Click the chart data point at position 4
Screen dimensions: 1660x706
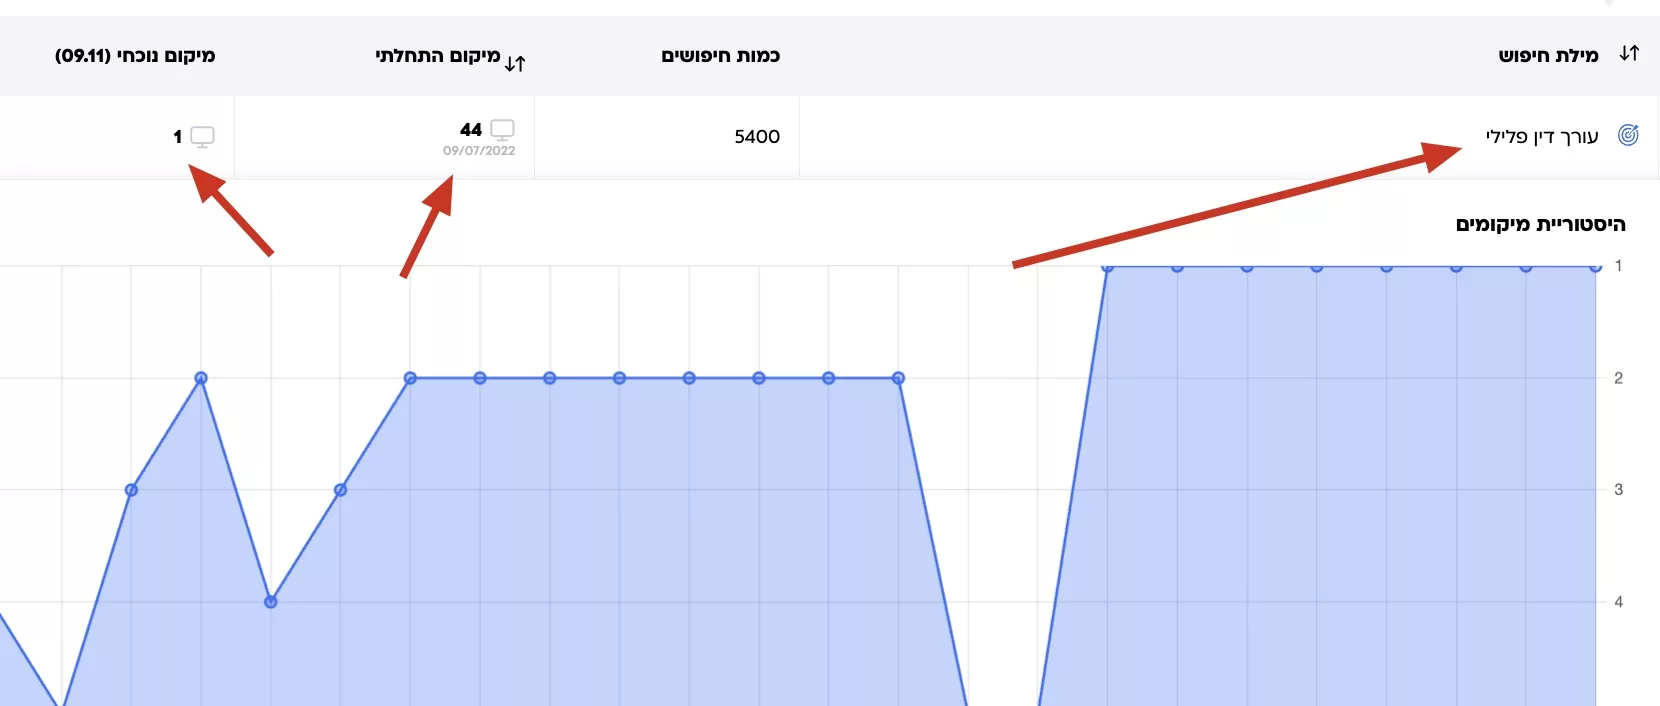click(271, 602)
